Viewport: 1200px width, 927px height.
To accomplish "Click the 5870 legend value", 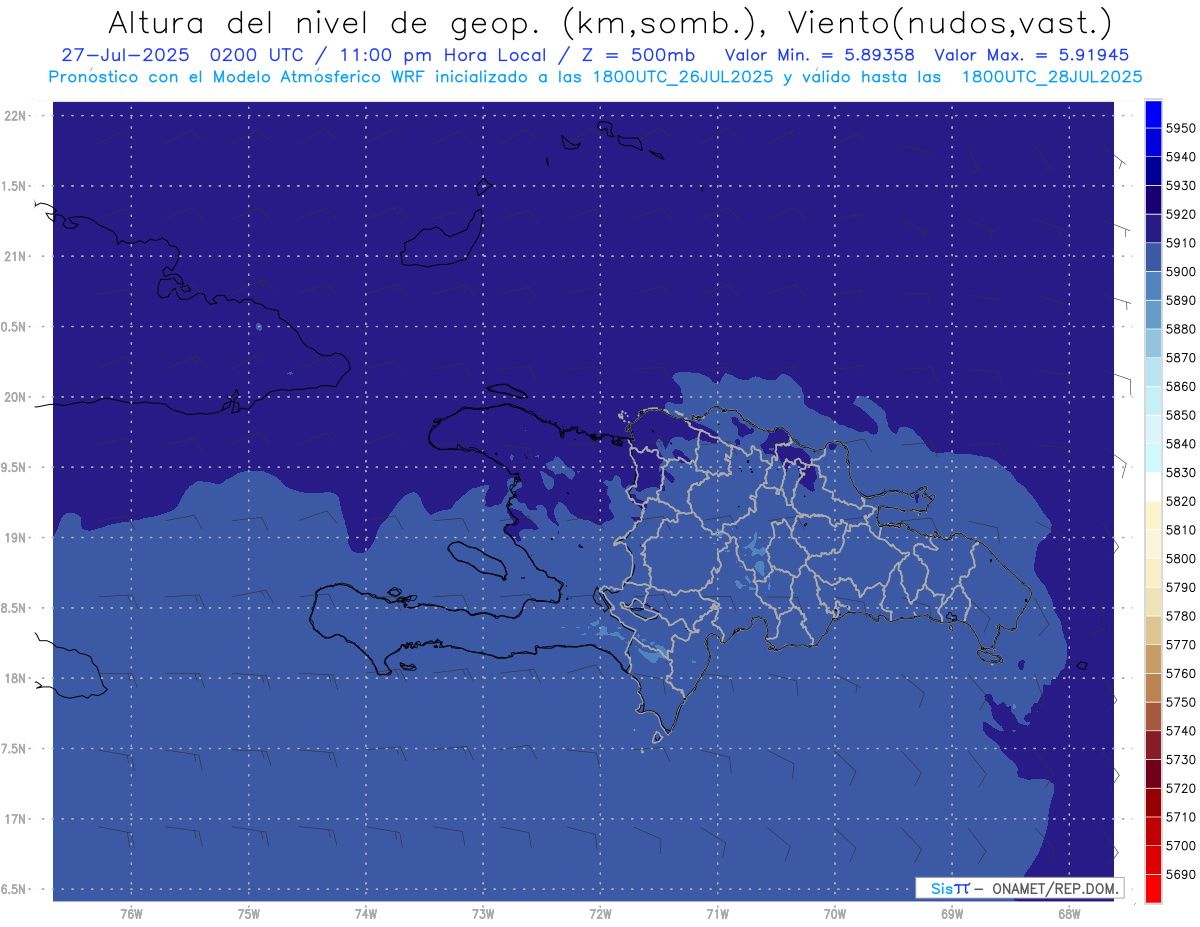I will pos(1180,357).
